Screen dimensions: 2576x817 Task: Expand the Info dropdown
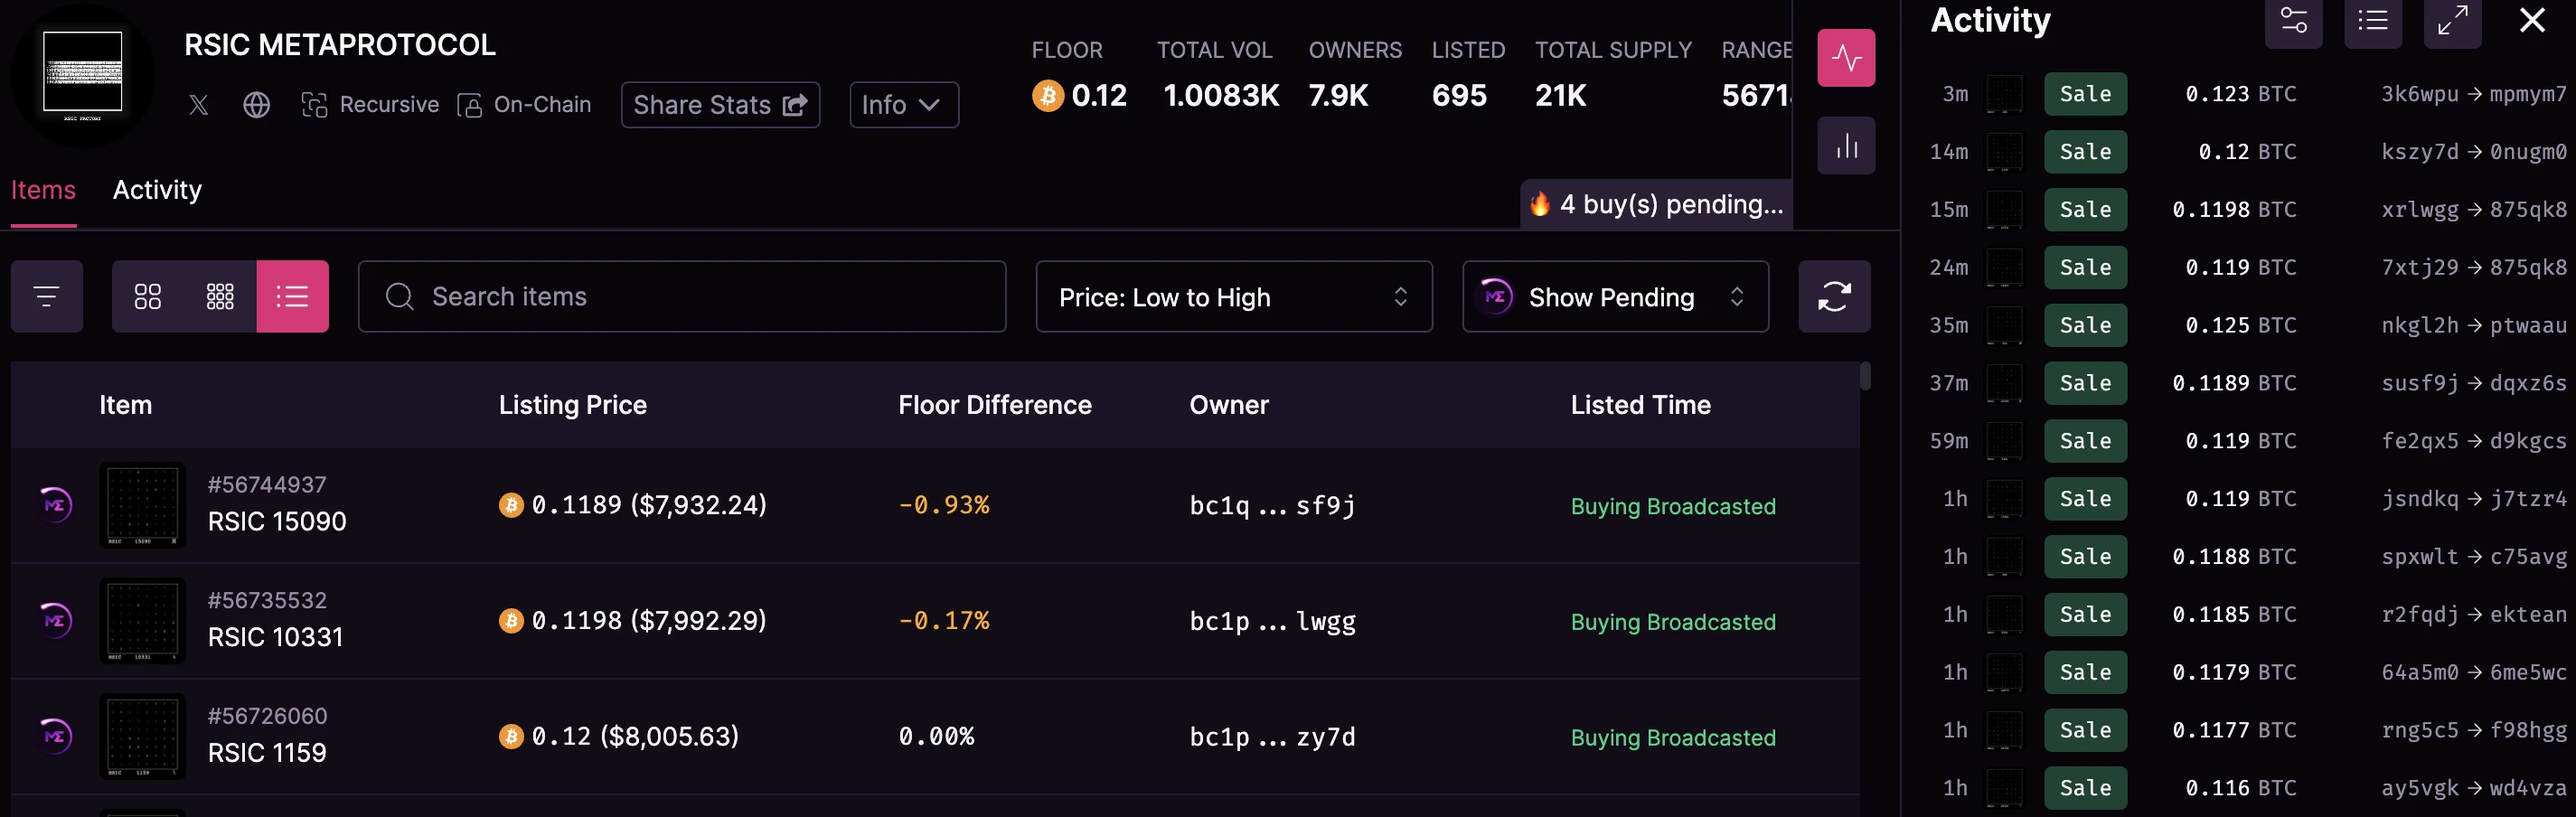(x=902, y=104)
